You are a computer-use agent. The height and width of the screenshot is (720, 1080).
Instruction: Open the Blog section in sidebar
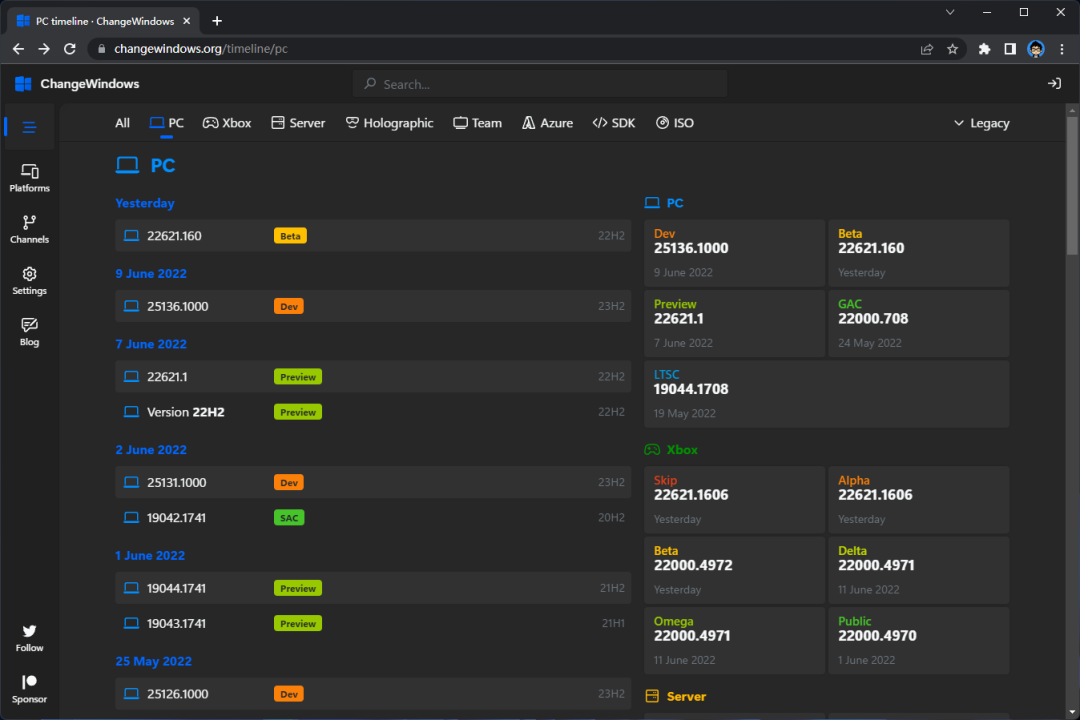click(x=29, y=332)
